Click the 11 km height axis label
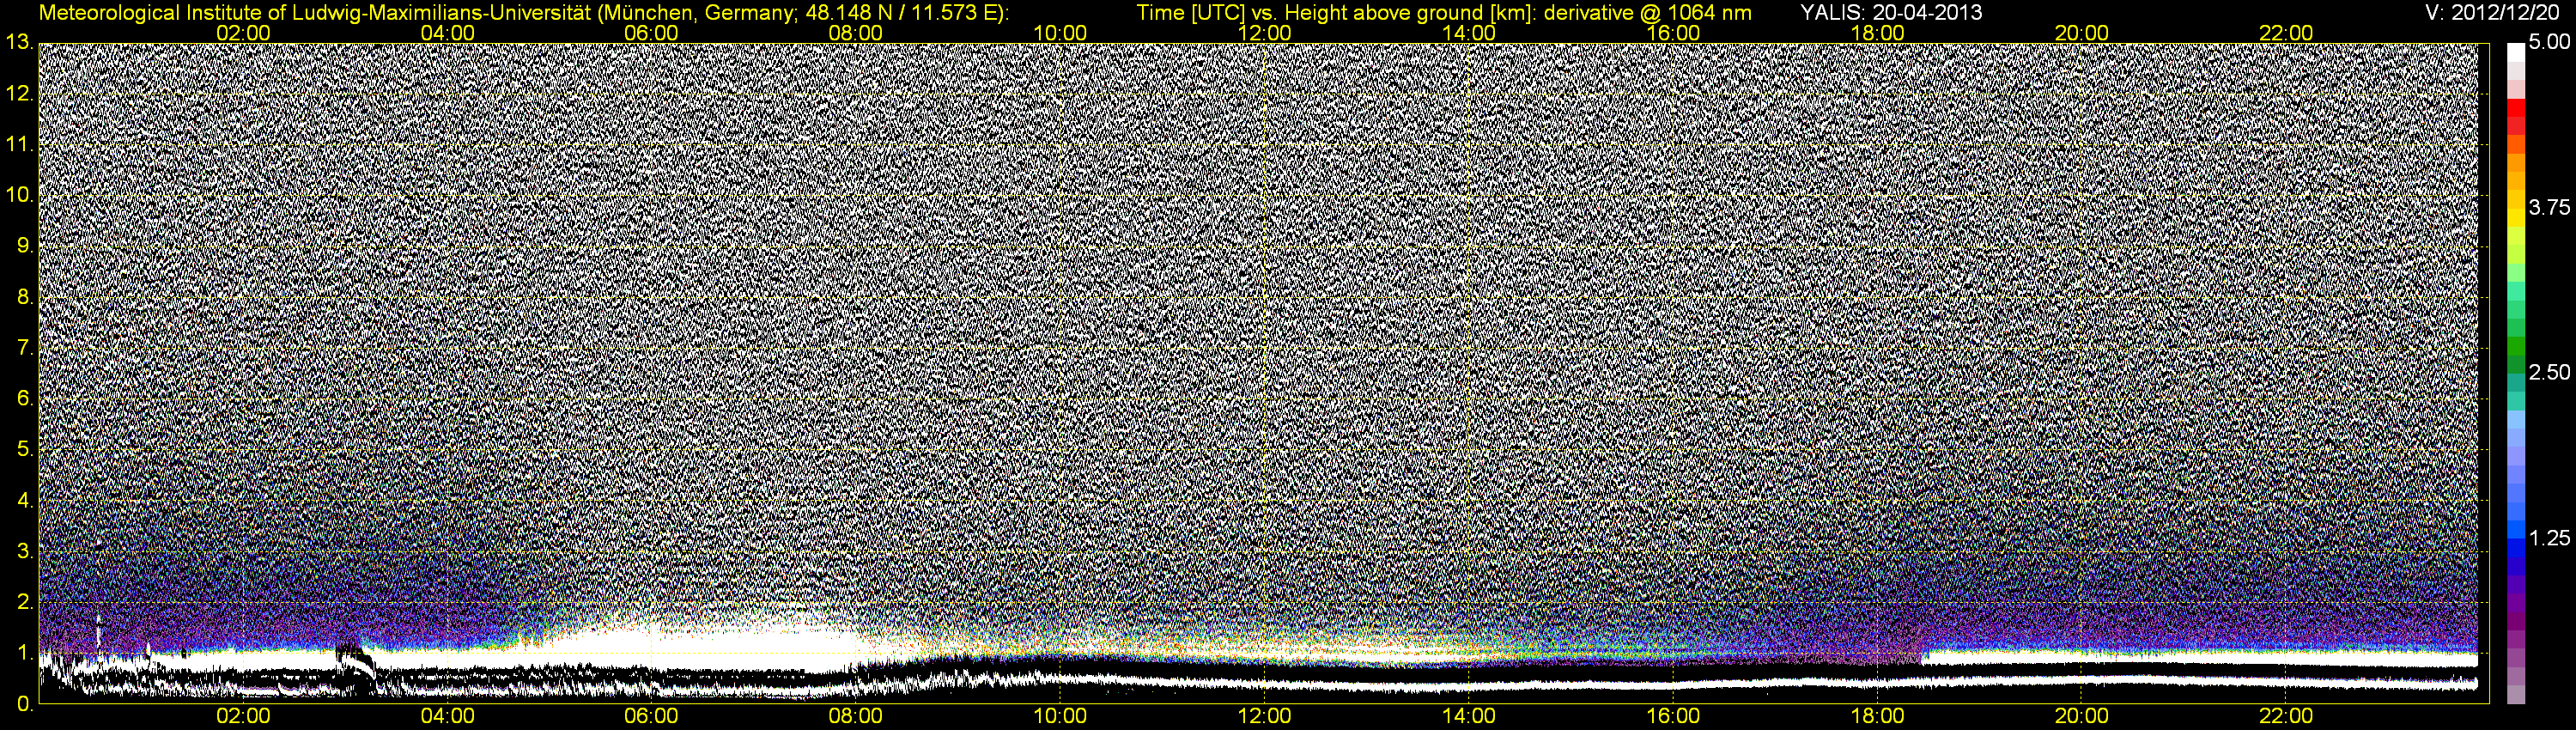The height and width of the screenshot is (730, 2576). 18,145
